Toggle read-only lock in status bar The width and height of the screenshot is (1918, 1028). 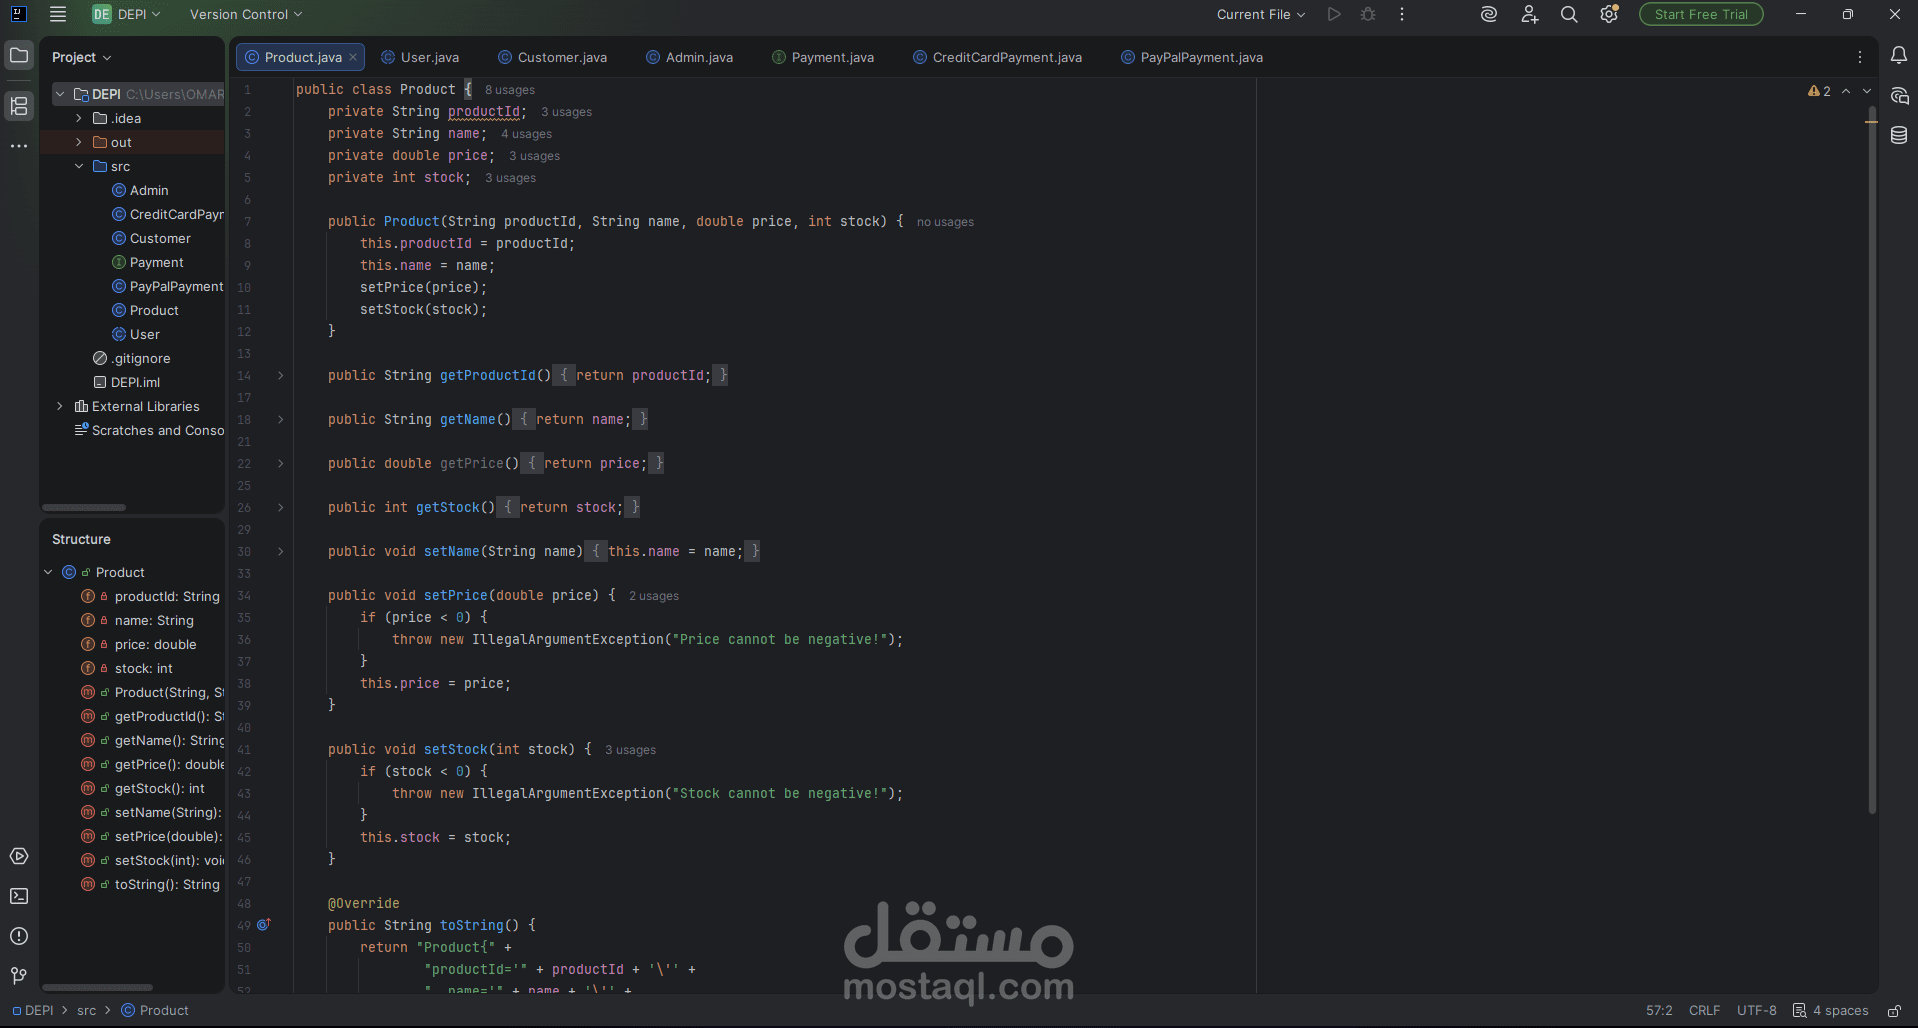pos(1894,1011)
